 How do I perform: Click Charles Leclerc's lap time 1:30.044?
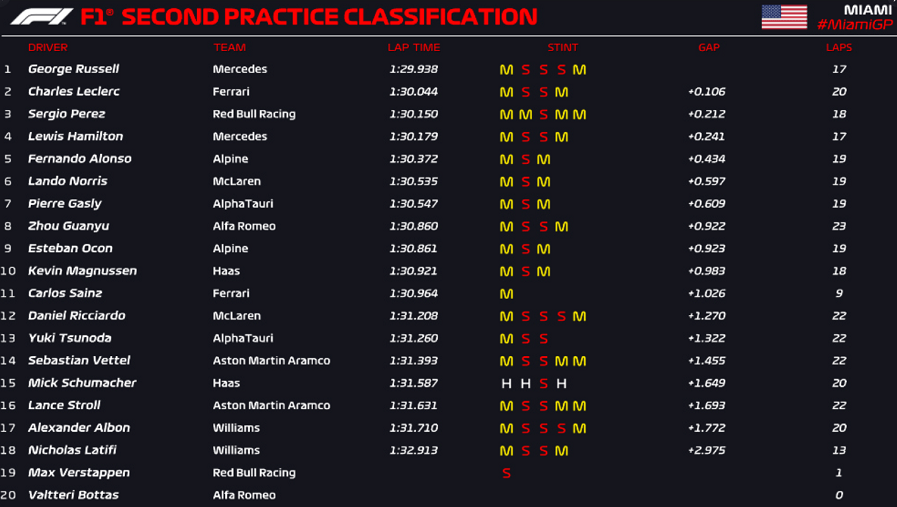point(413,92)
